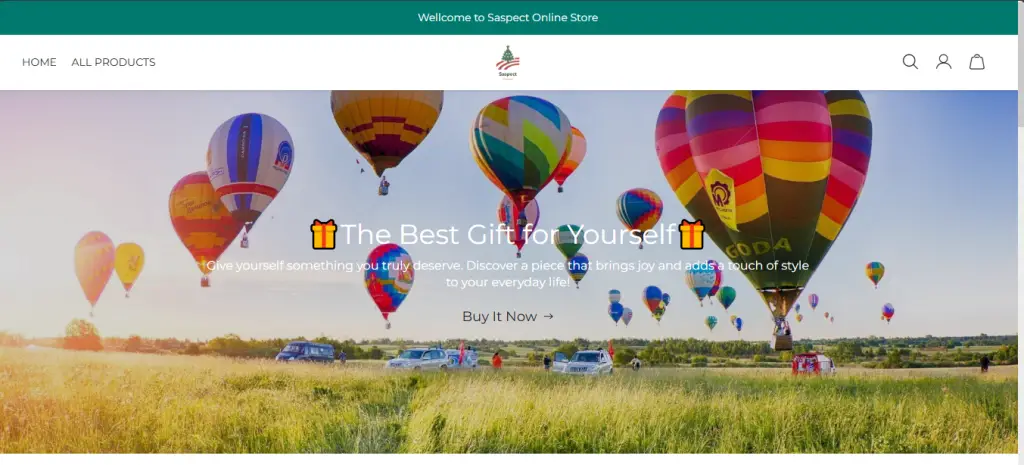Click the small yellow balloon at left
The image size is (1024, 465).
point(129,266)
